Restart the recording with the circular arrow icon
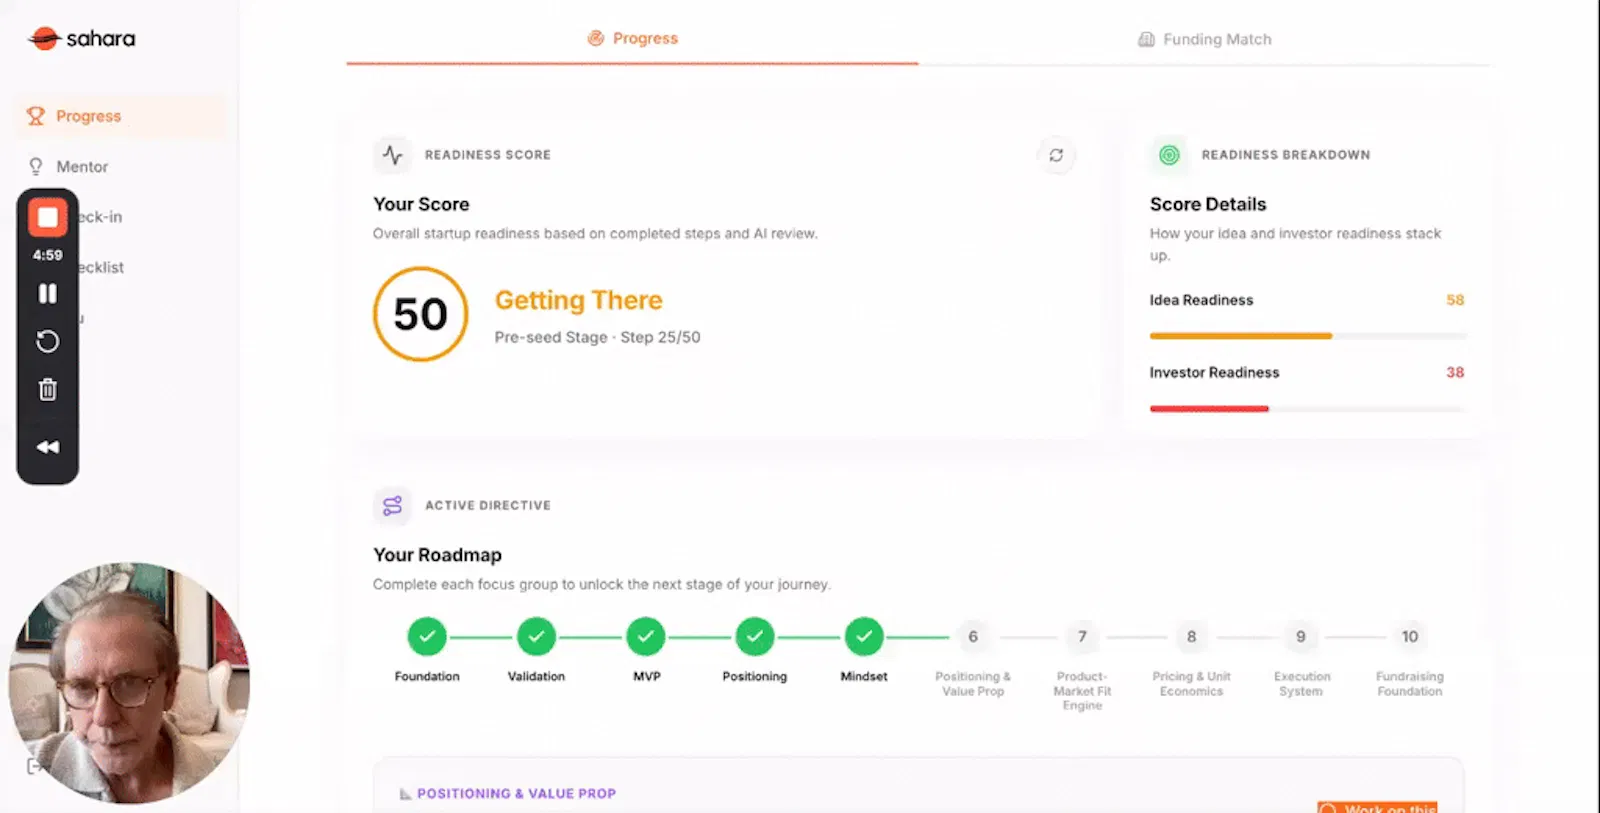The image size is (1600, 813). pyautogui.click(x=47, y=342)
